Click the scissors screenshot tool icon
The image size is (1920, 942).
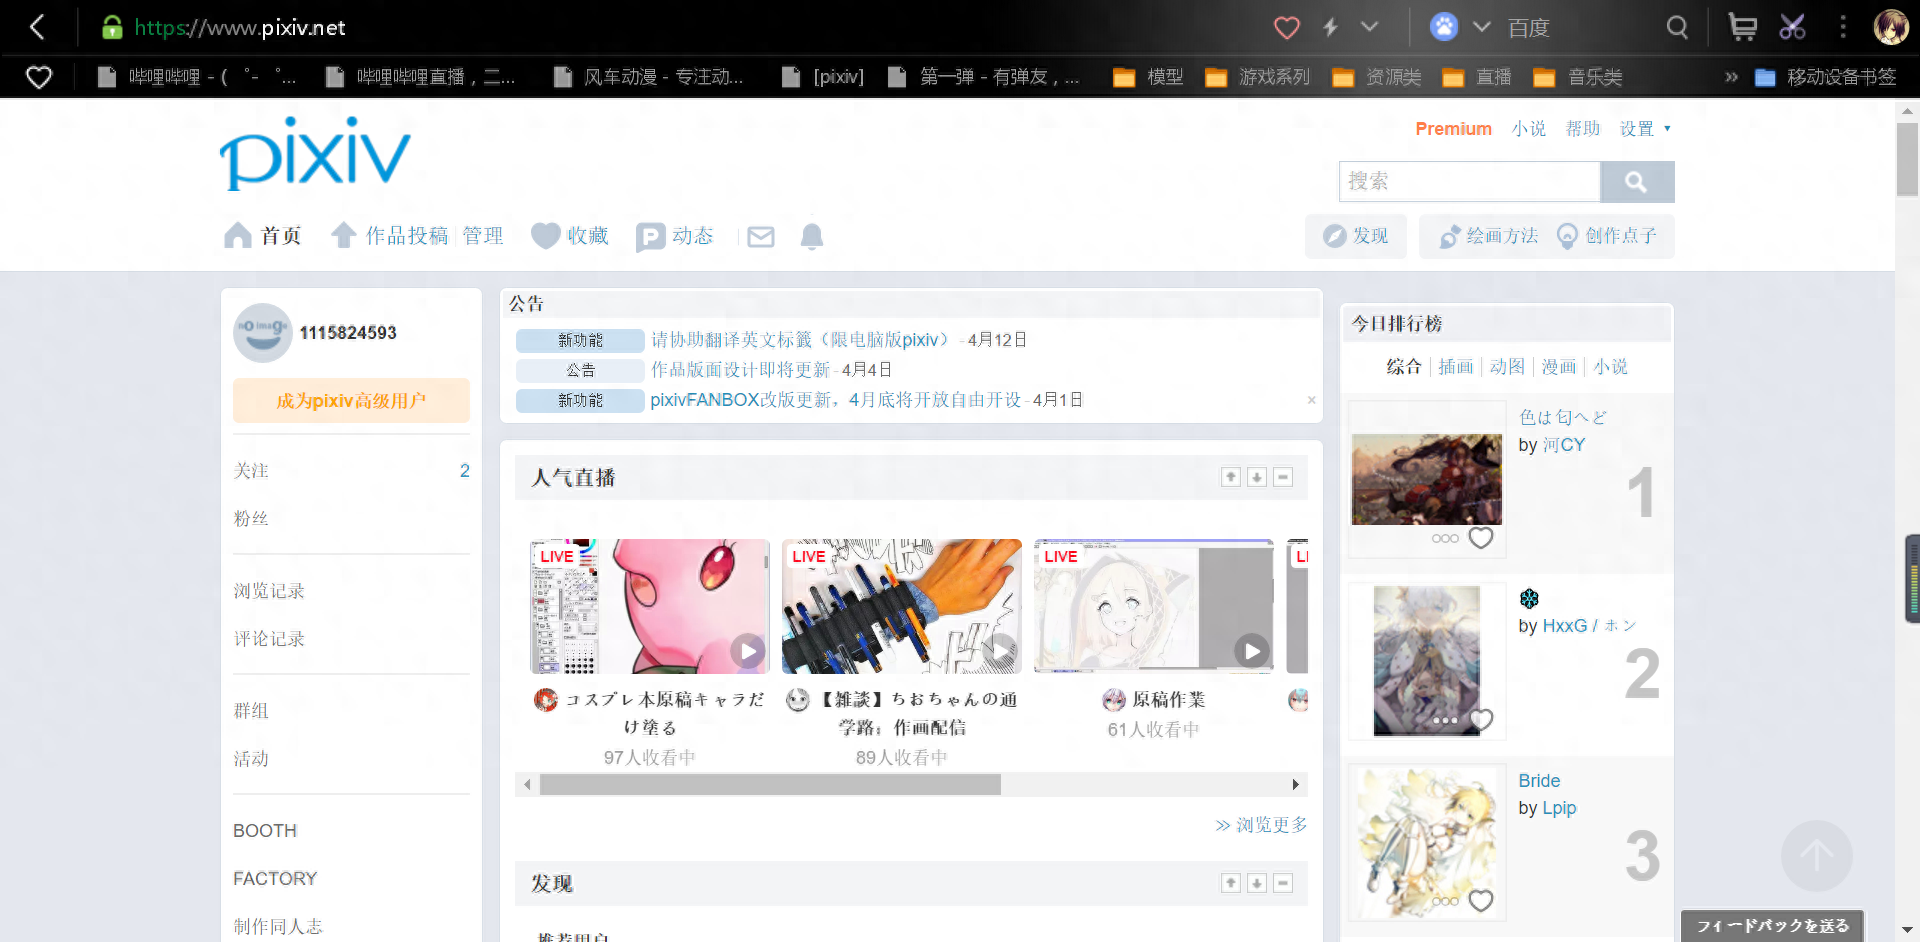(x=1792, y=27)
